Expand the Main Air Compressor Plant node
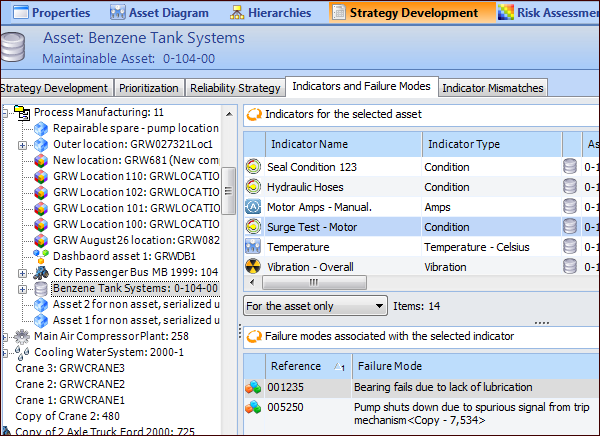 click(x=7, y=336)
